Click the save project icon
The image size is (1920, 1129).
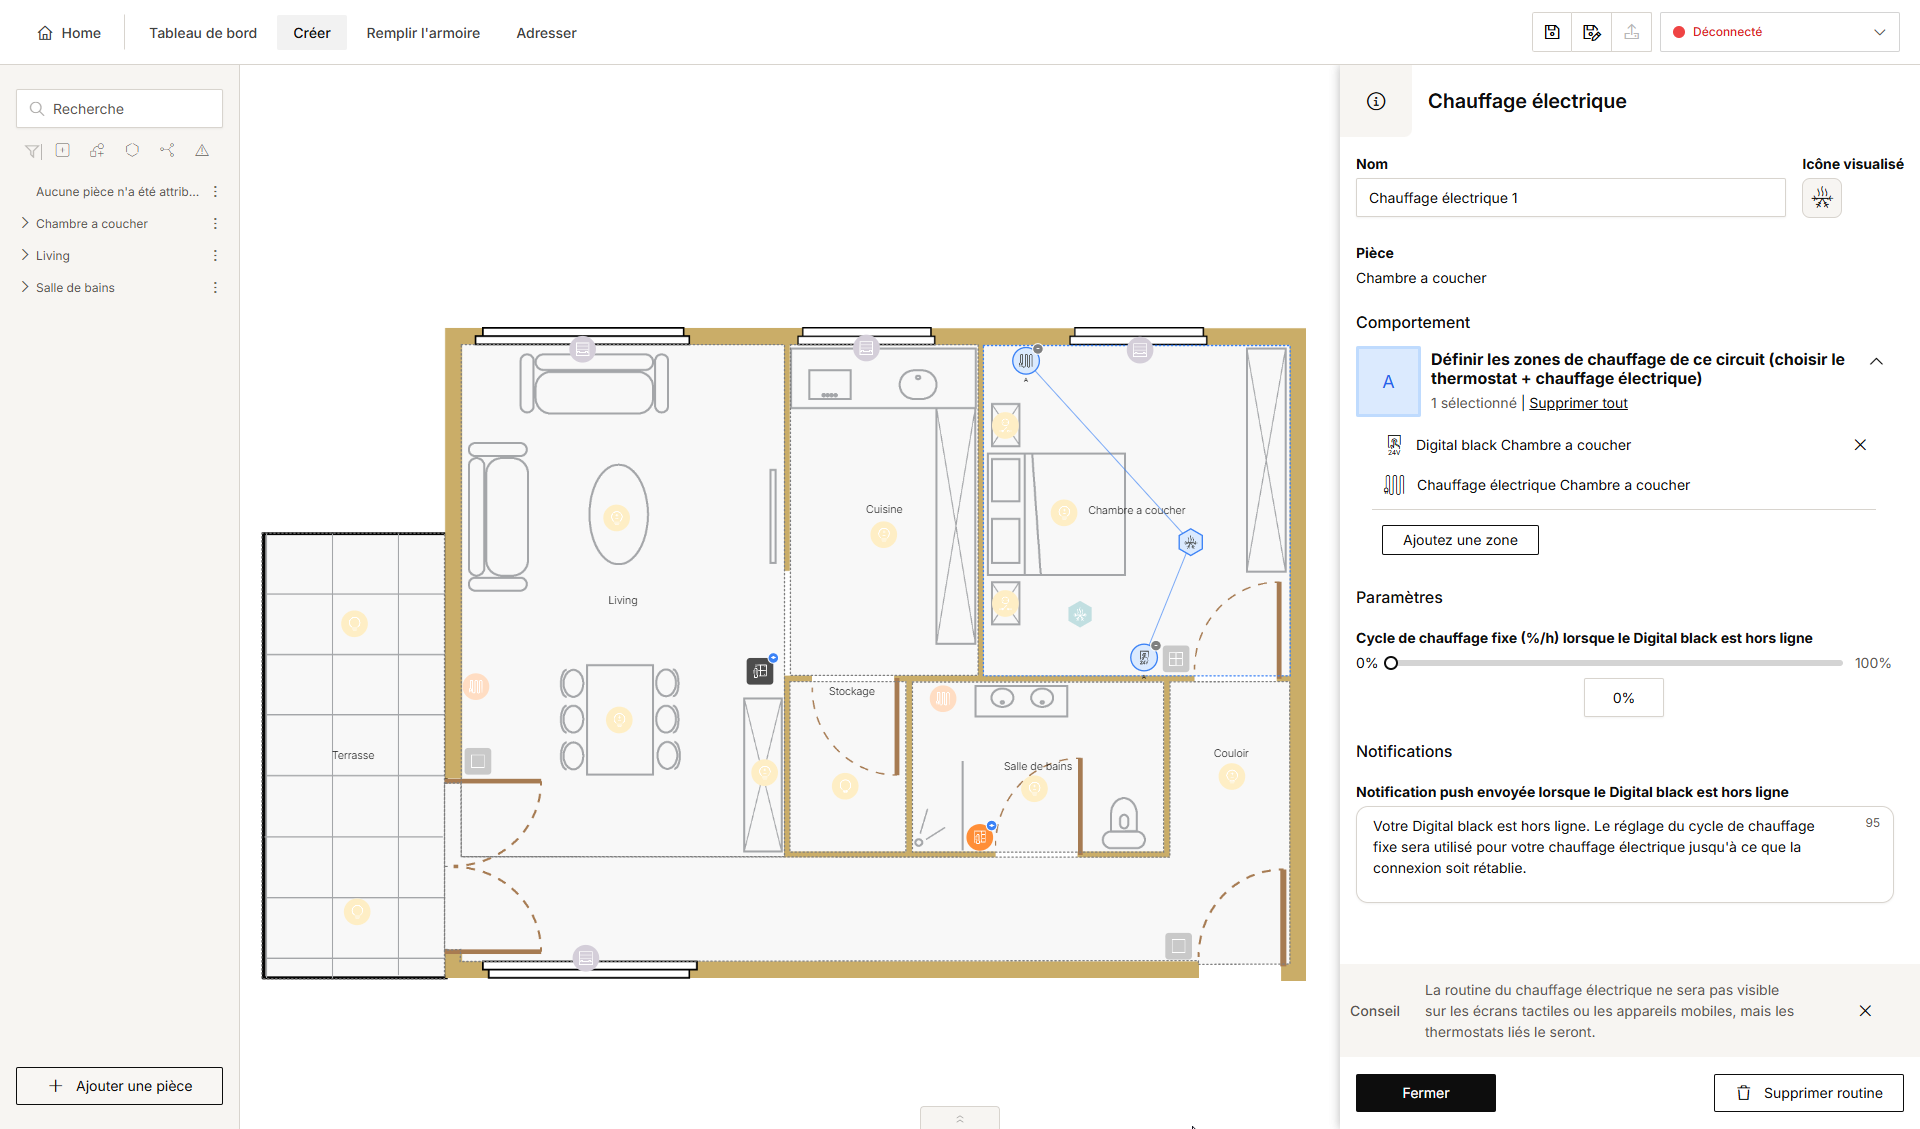click(1552, 32)
